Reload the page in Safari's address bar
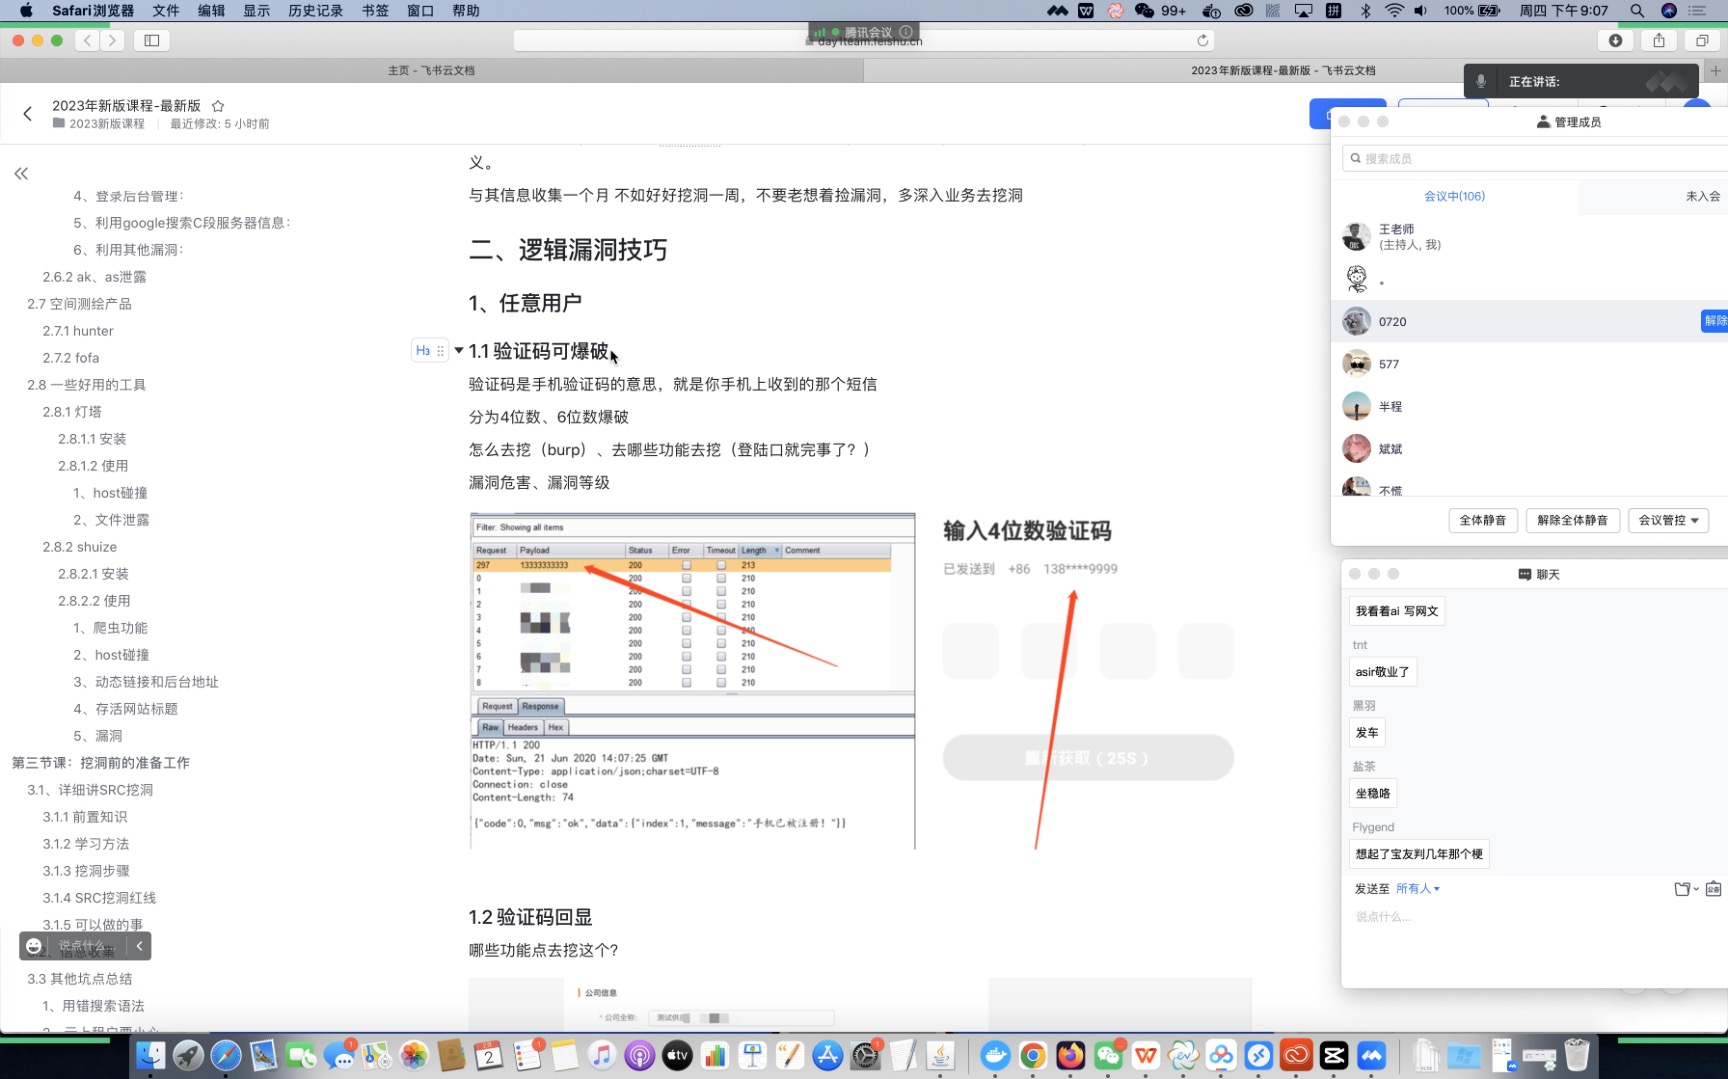The width and height of the screenshot is (1728, 1079). pos(1203,40)
